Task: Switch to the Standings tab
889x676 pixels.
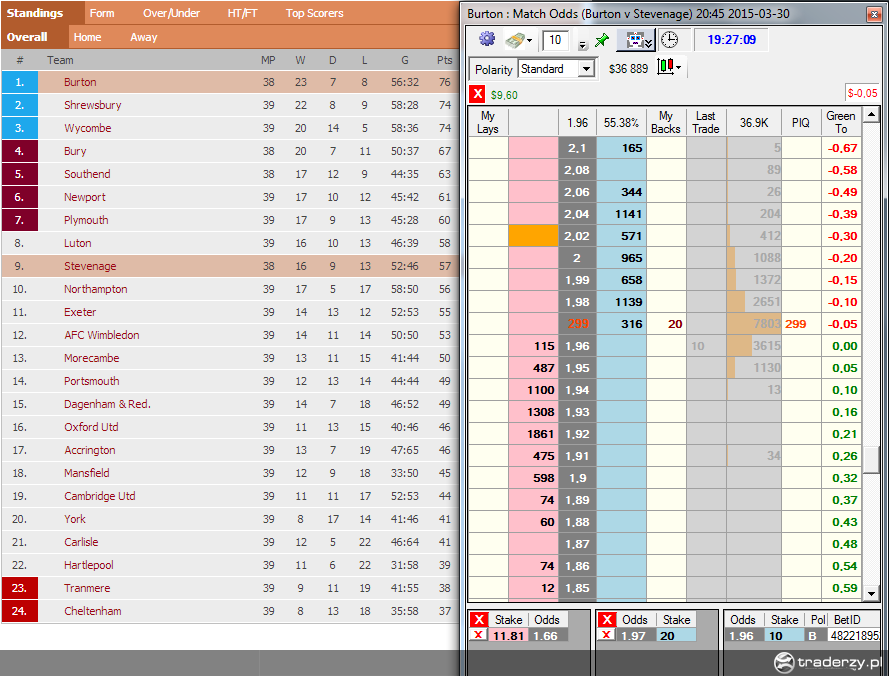Action: click(x=35, y=13)
